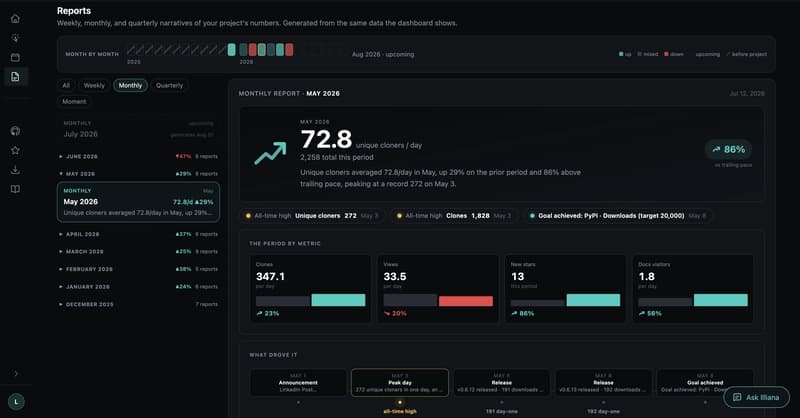The height and width of the screenshot is (418, 800).
Task: Expand the April 2026 group
Action: [139, 234]
